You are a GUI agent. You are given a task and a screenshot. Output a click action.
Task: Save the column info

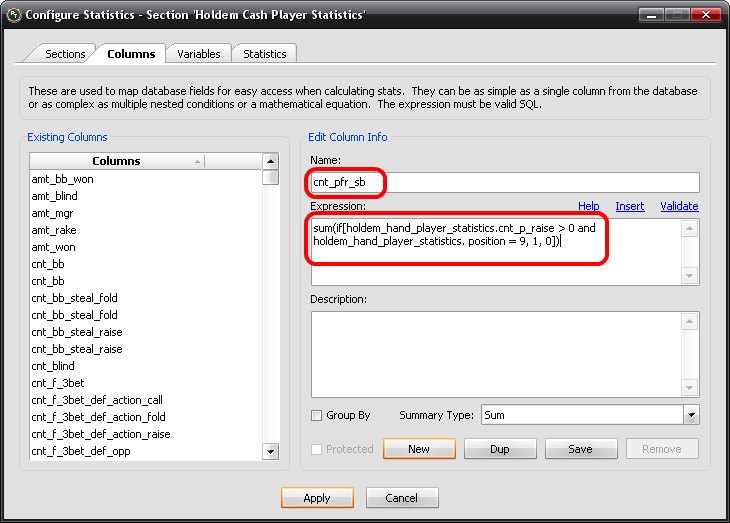coord(580,449)
